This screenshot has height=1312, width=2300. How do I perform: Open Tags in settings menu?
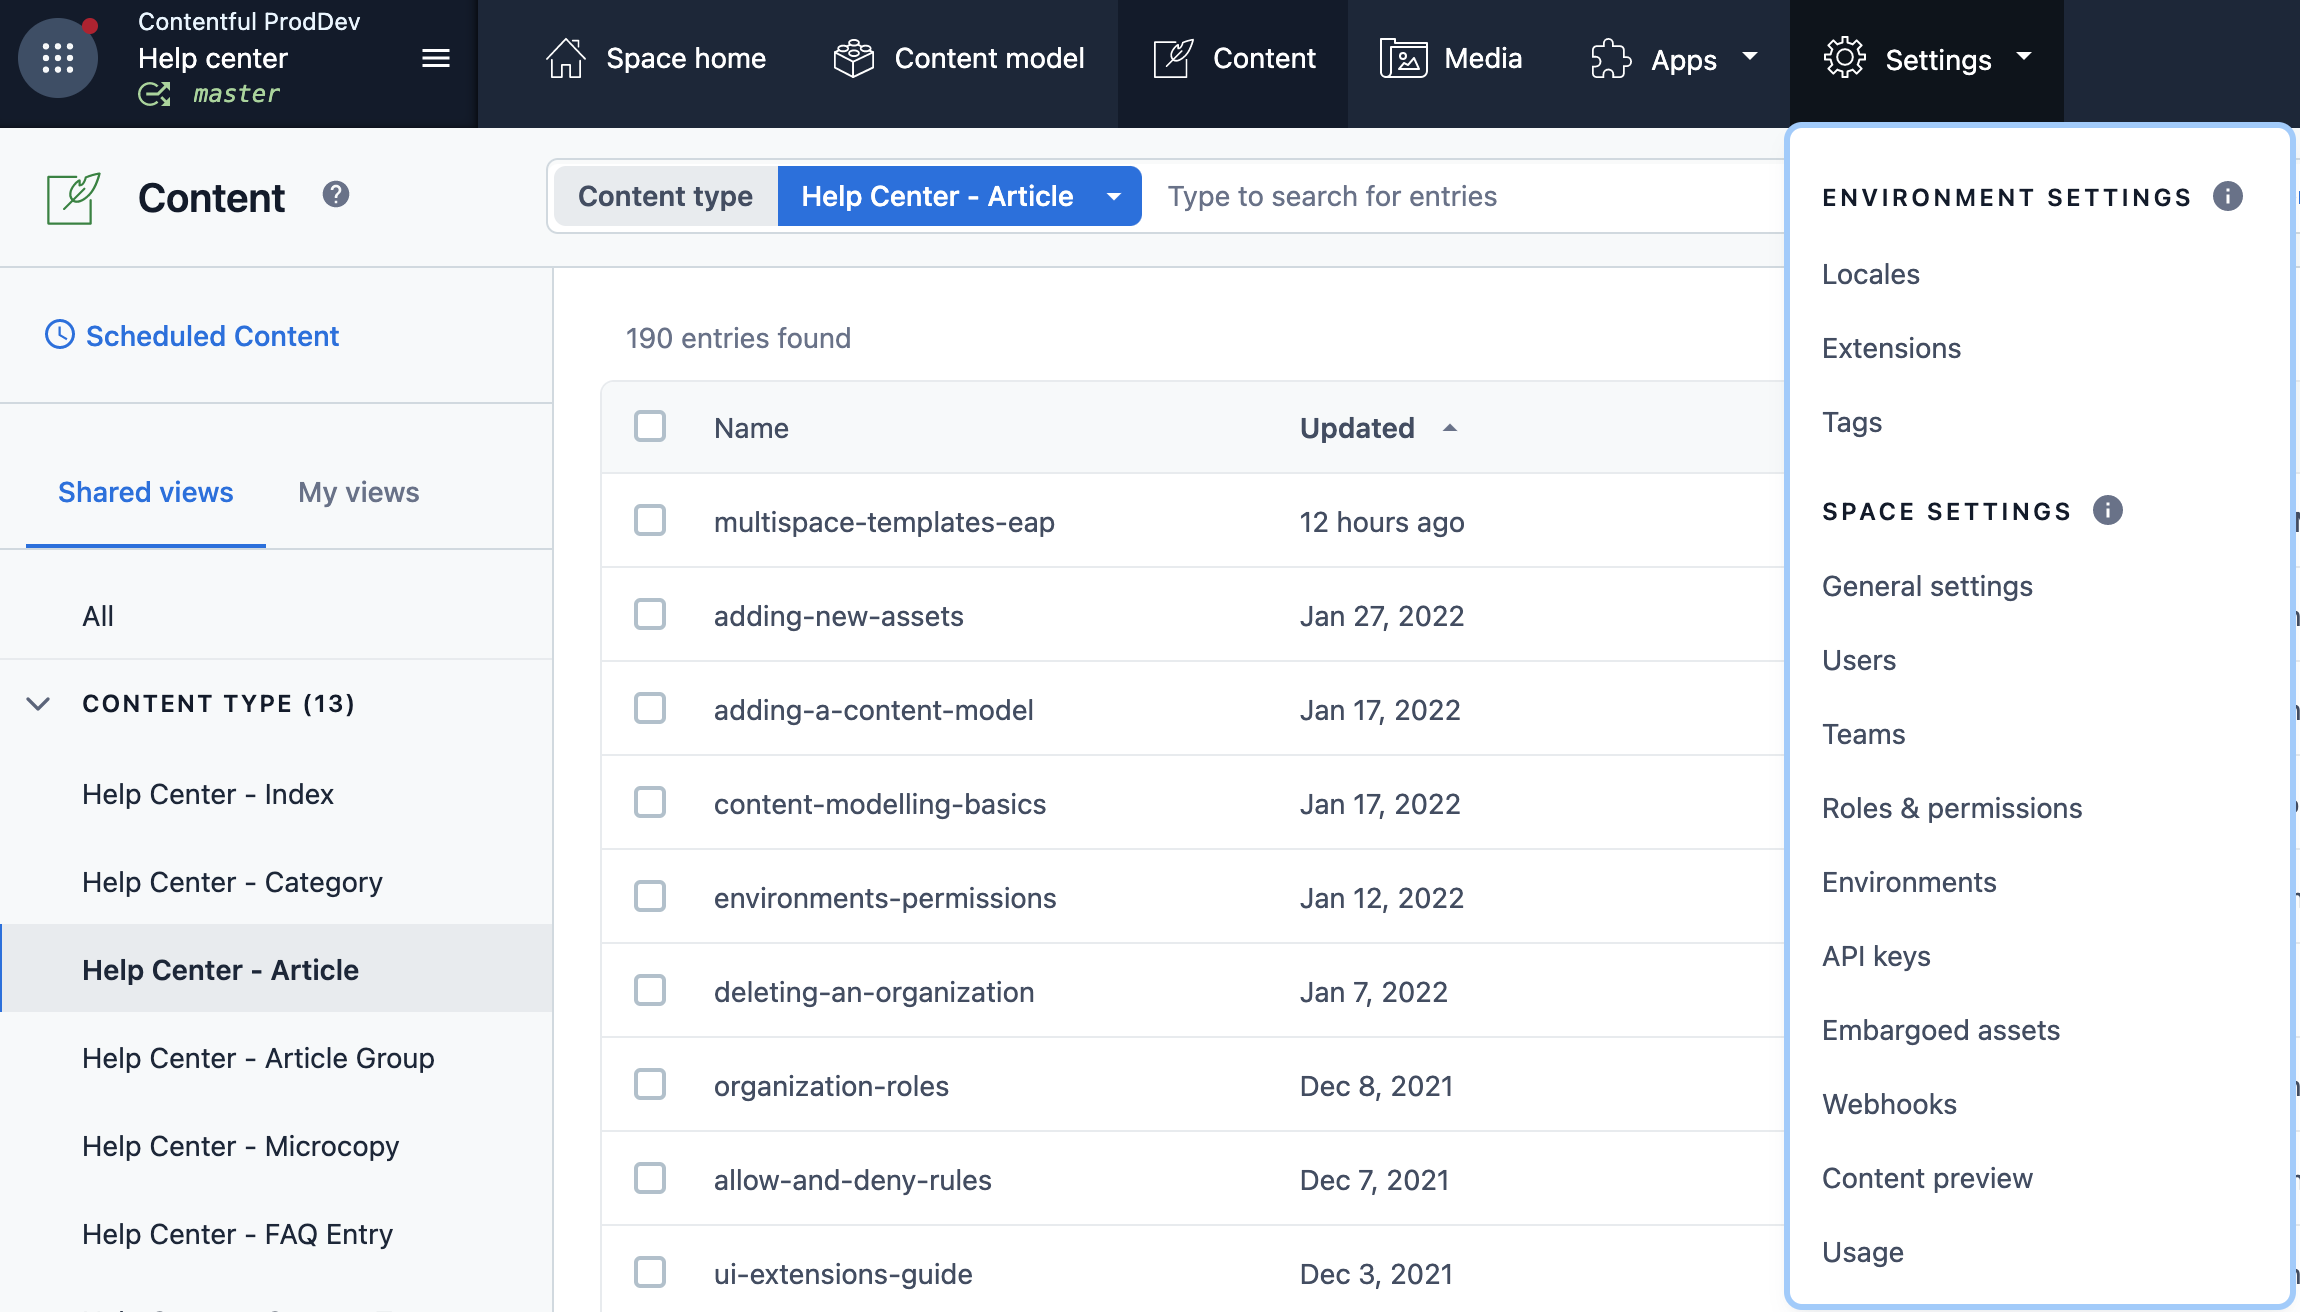(x=1852, y=422)
